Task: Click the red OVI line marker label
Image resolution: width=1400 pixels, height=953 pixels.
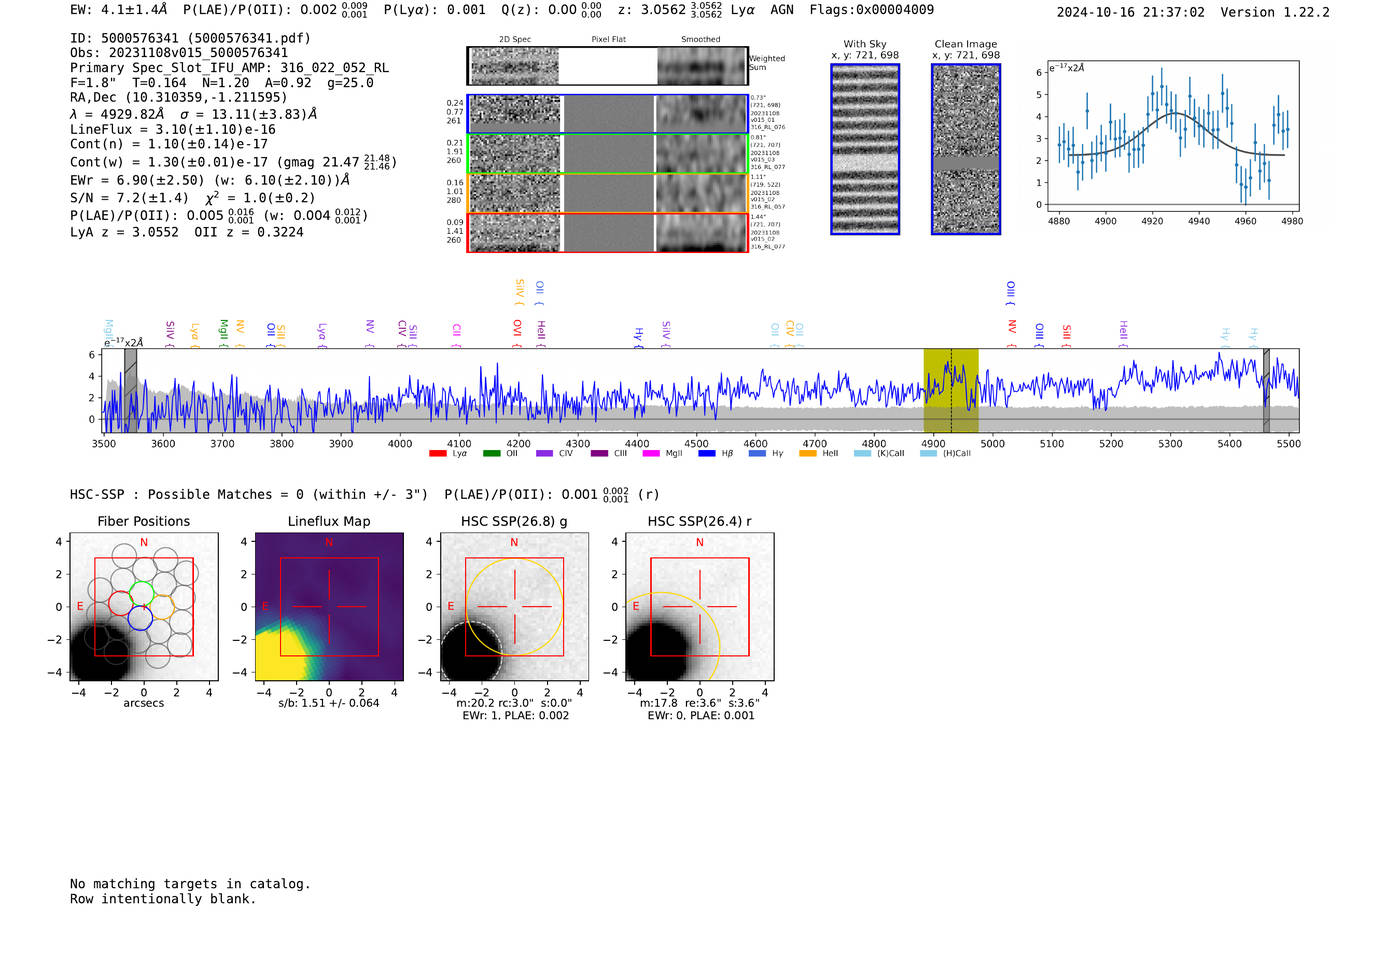Action: (x=517, y=331)
